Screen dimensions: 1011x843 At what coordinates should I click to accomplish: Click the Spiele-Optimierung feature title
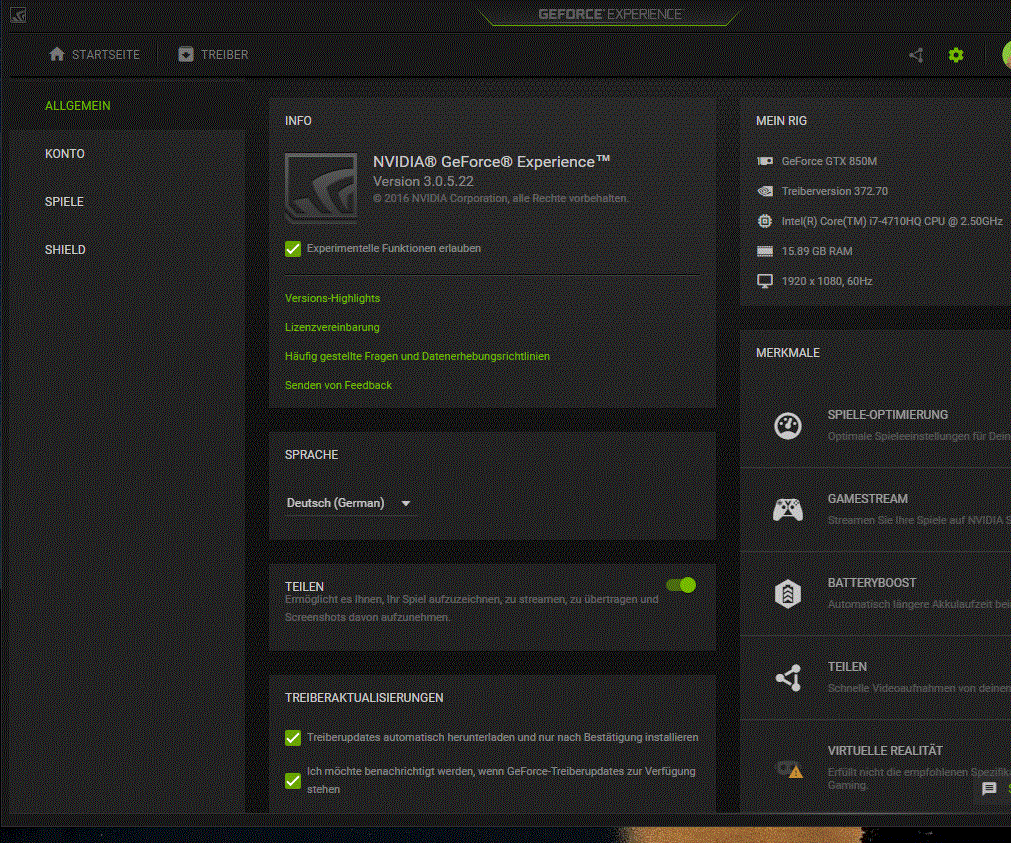(888, 415)
